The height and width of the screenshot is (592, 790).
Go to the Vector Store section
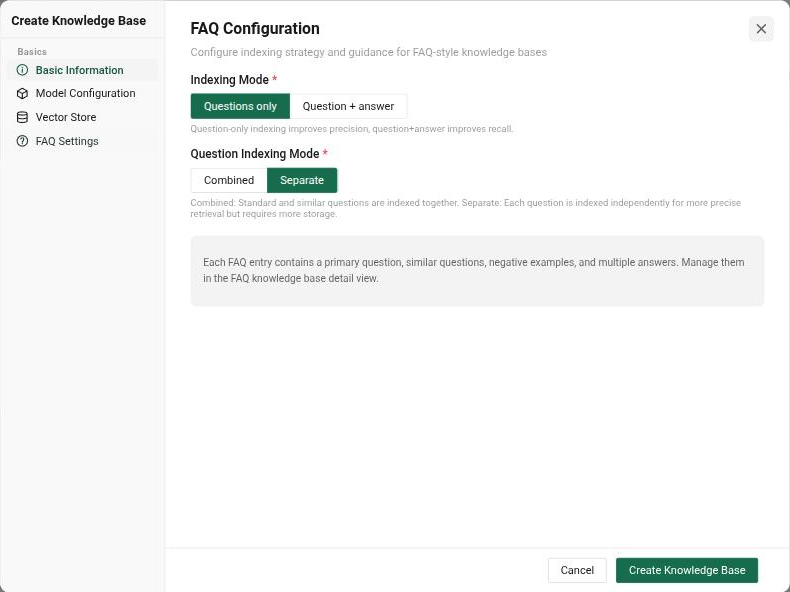83,117
